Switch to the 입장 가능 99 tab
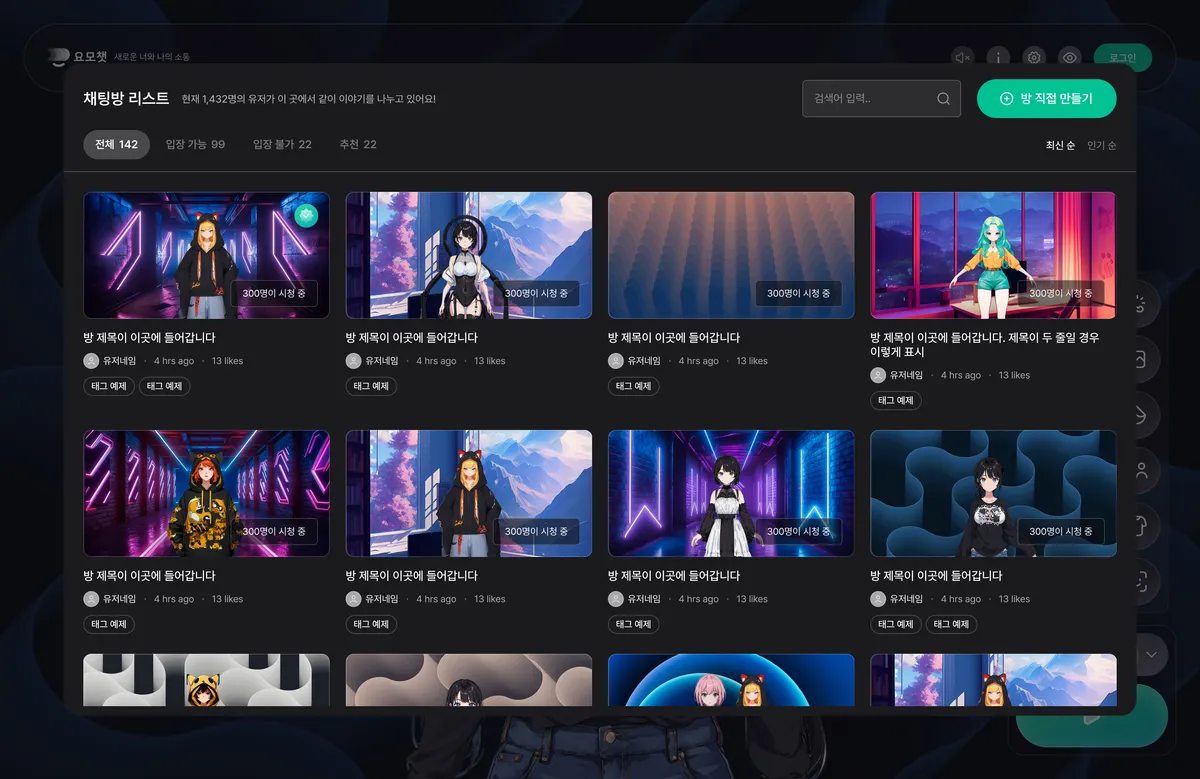The height and width of the screenshot is (779, 1200). [195, 144]
